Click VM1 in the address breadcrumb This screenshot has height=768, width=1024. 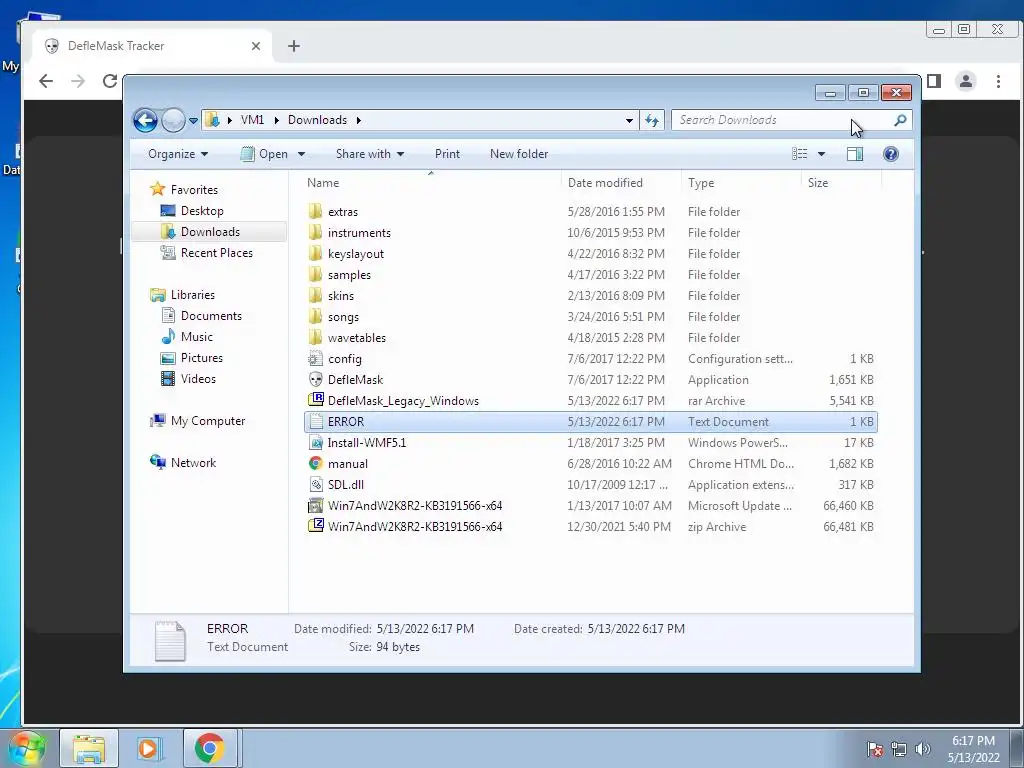[252, 120]
